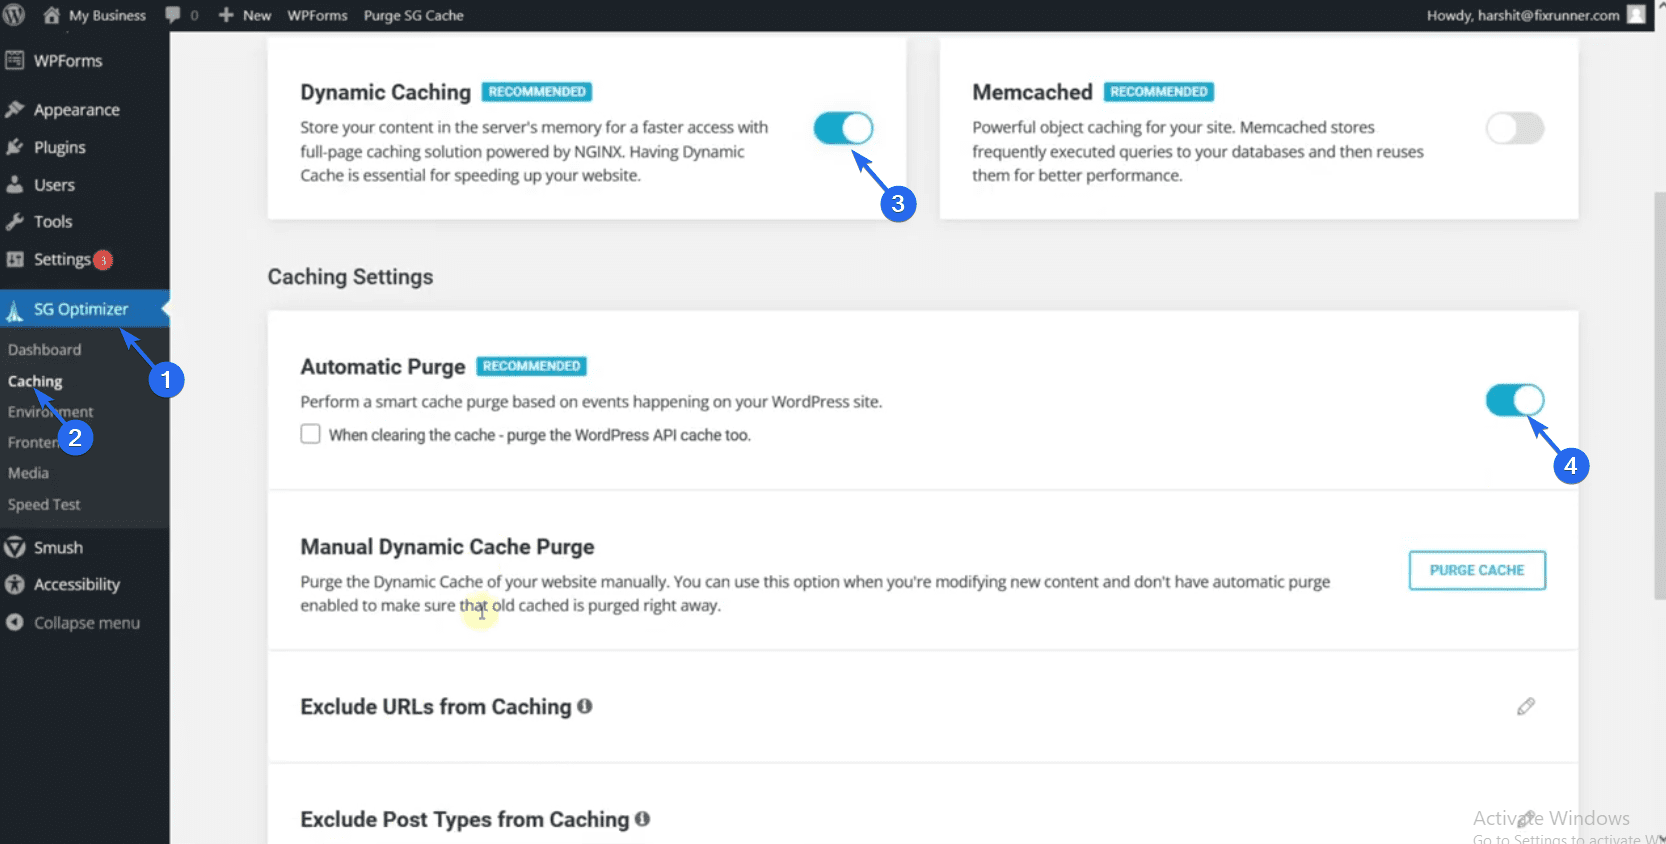
Task: Click the Settings sliders icon
Action: (x=15, y=259)
